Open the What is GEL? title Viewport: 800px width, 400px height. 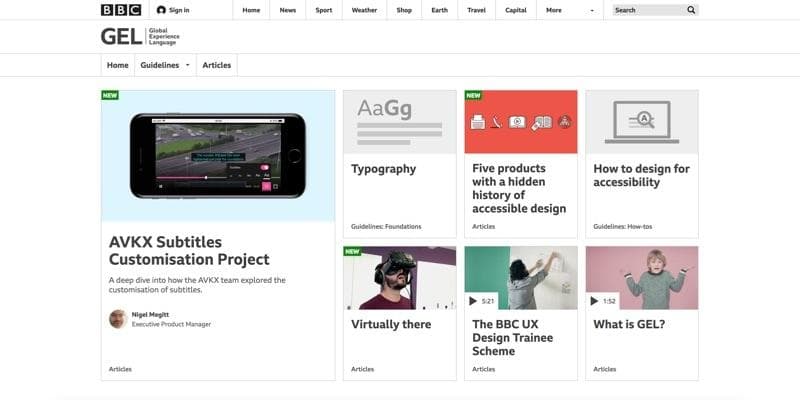629,324
